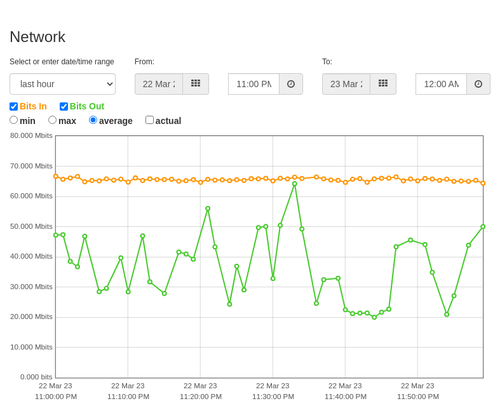Click the To date field showing 23 Mar

346,84
